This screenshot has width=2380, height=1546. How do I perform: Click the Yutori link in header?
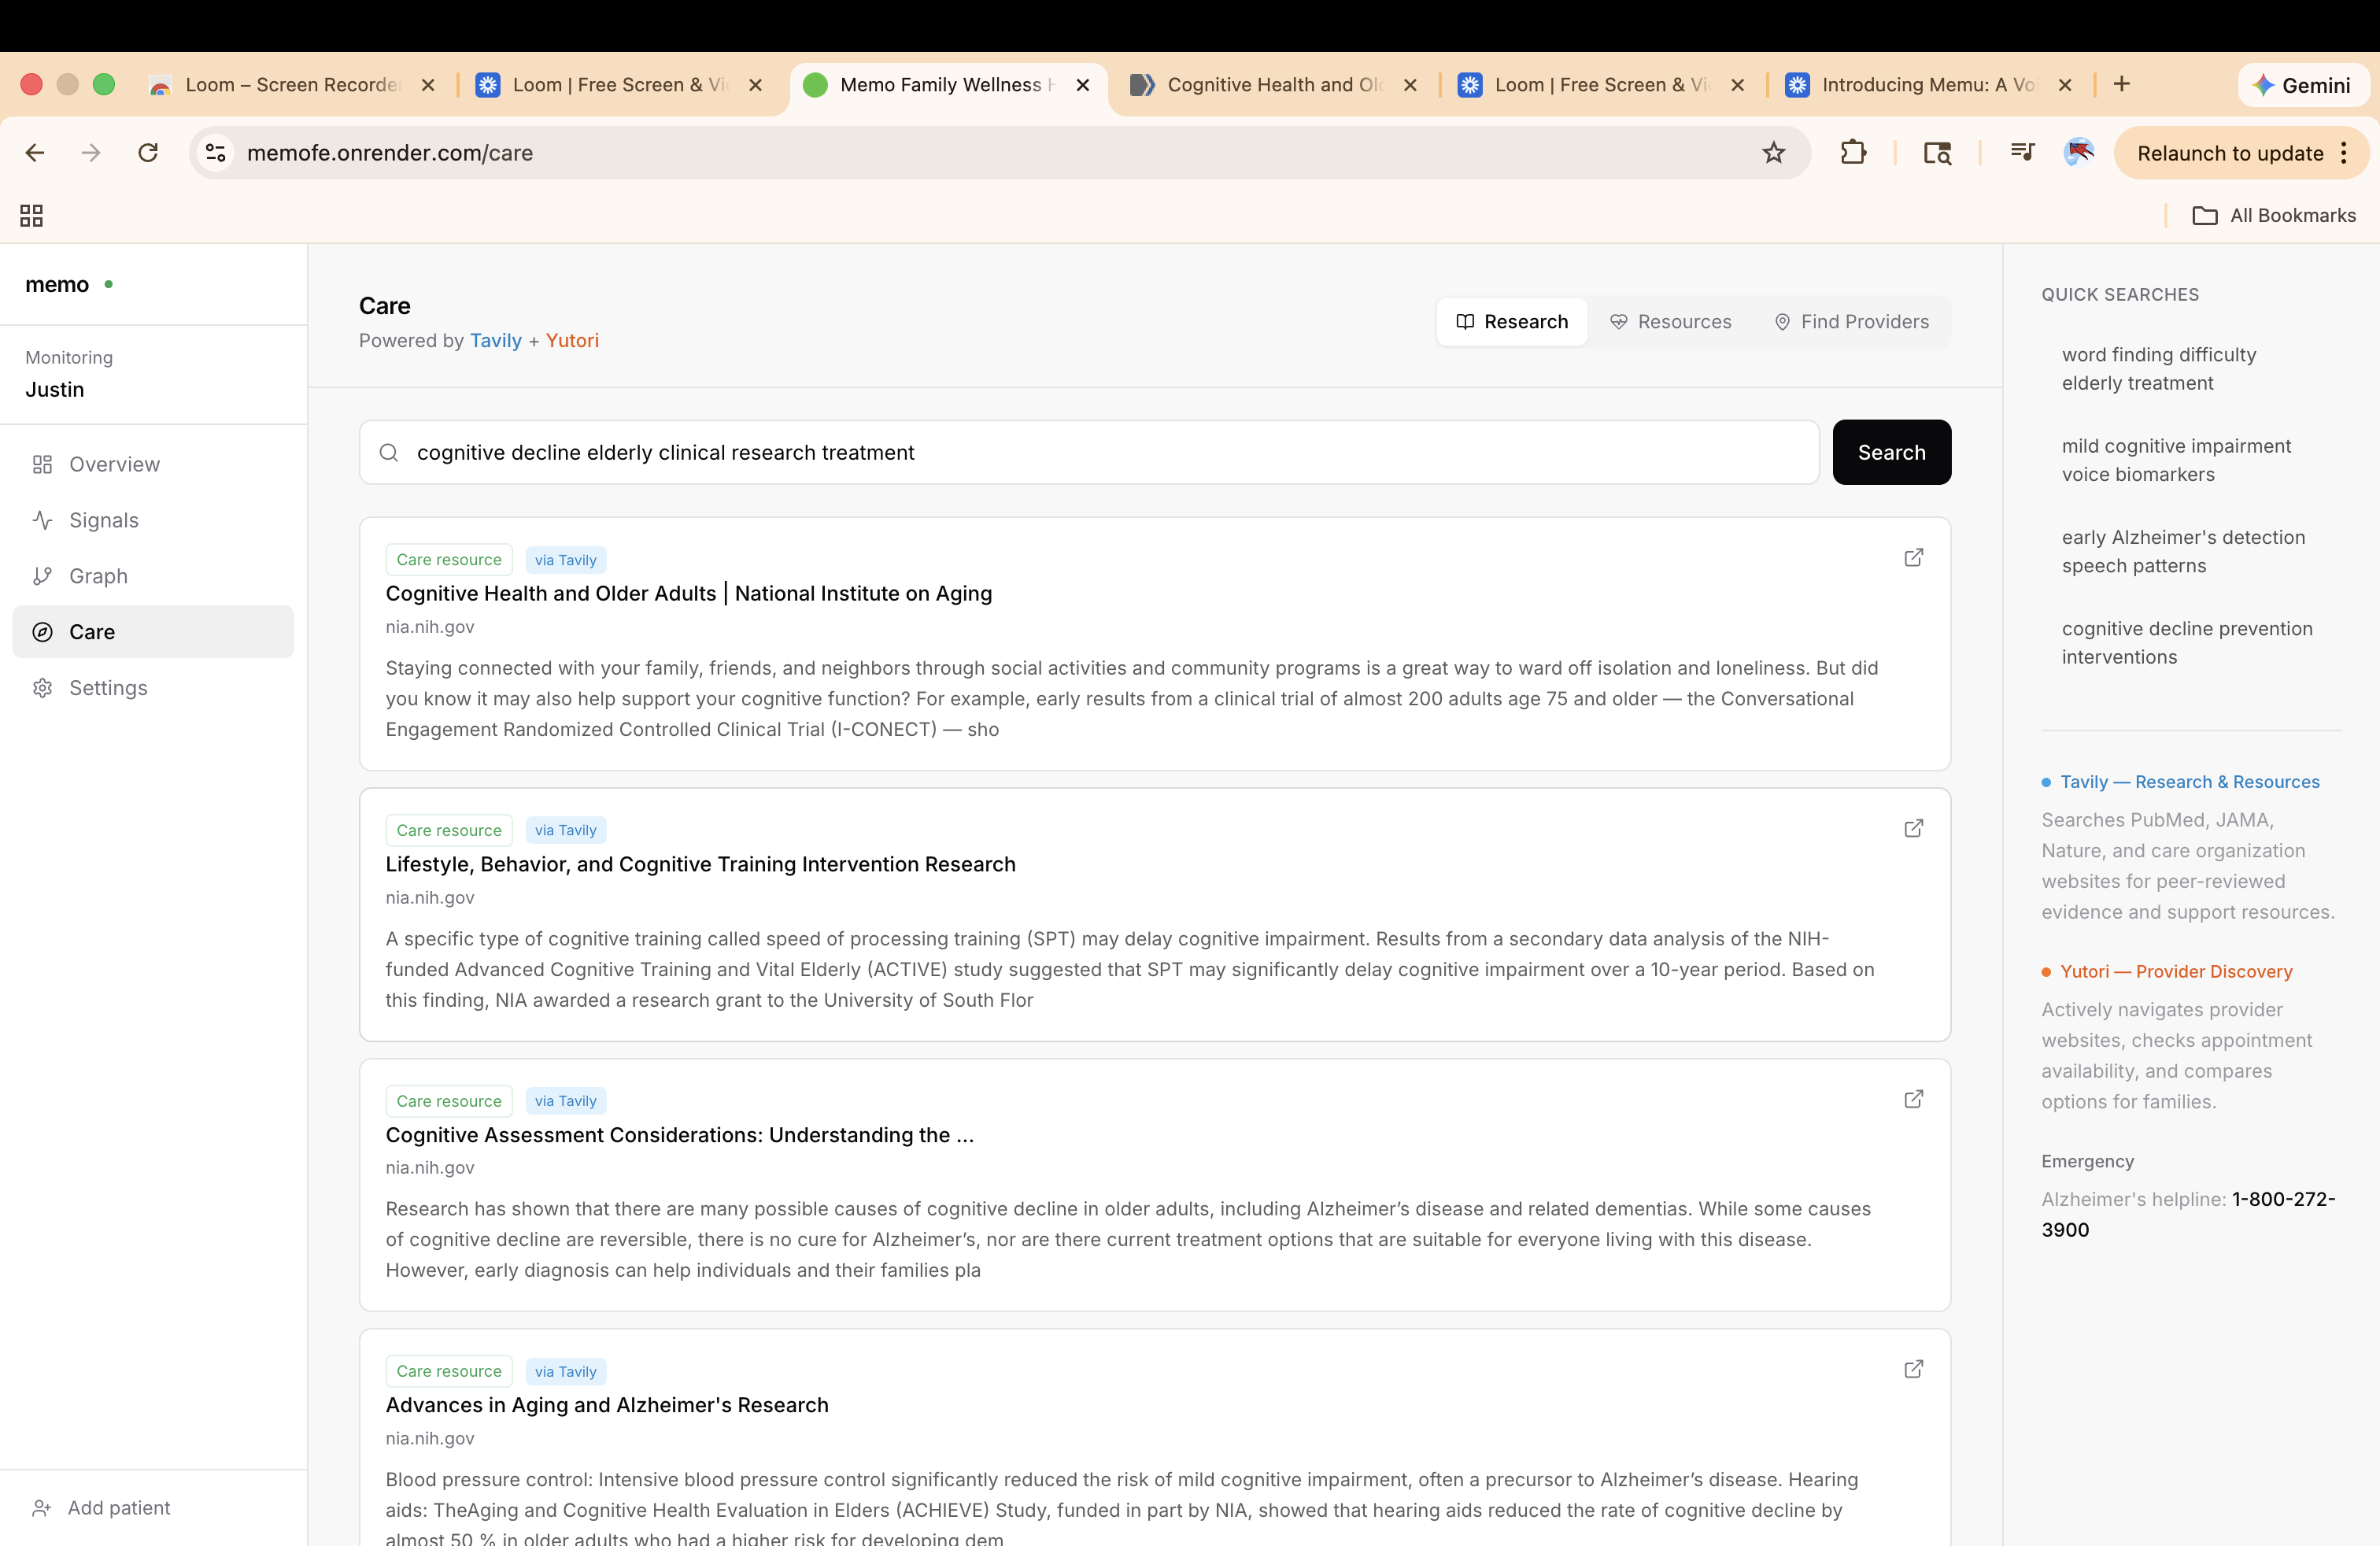click(x=572, y=341)
